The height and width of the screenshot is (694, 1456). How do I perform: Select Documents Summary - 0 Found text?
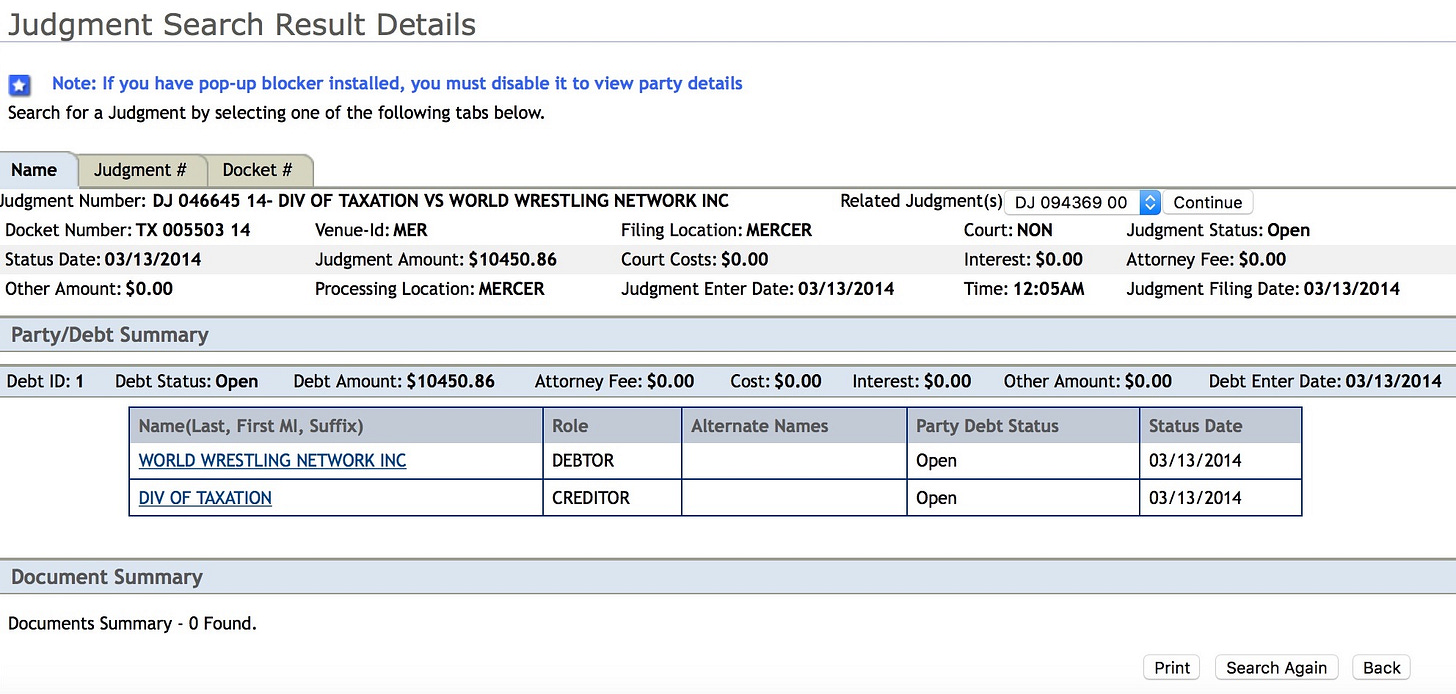[x=132, y=623]
